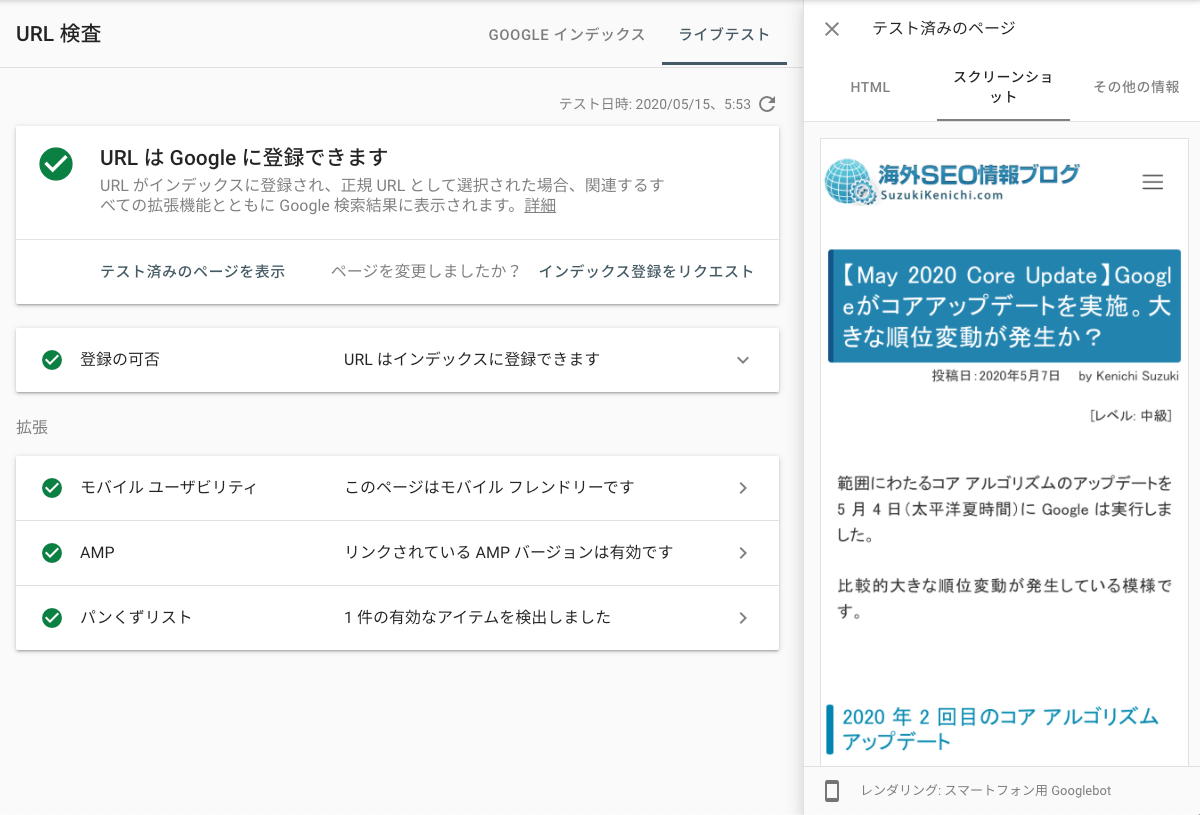Select the ライブテスト tab
This screenshot has height=815, width=1200.
tap(724, 35)
